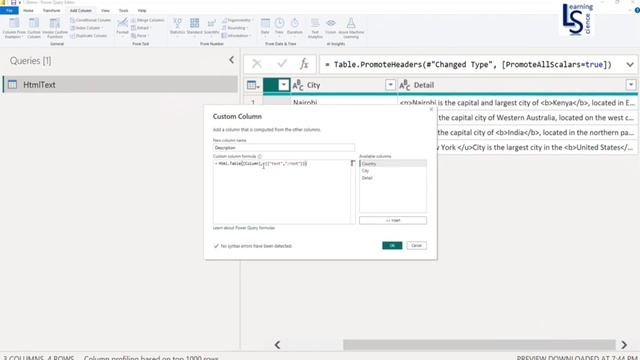The image size is (640, 360).
Task: Add a Conditional Column from ribbon
Action: 90,20
